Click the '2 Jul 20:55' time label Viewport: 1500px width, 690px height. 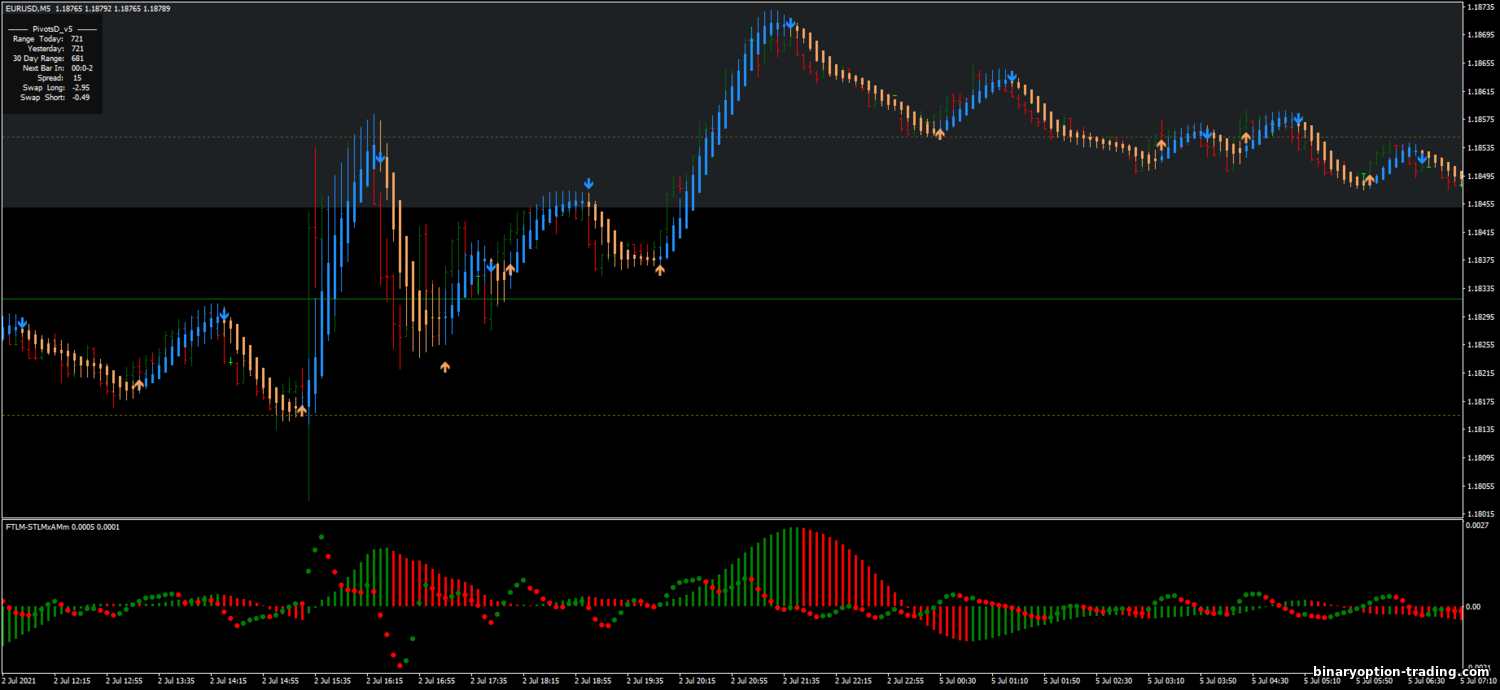click(749, 681)
